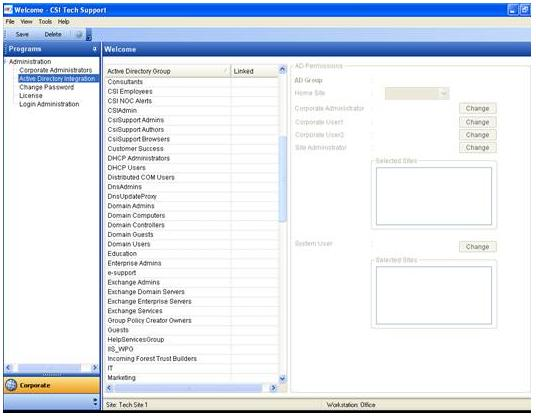Collapse the Administration tree node
Viewport: 536px width, 417px height.
click(5, 62)
